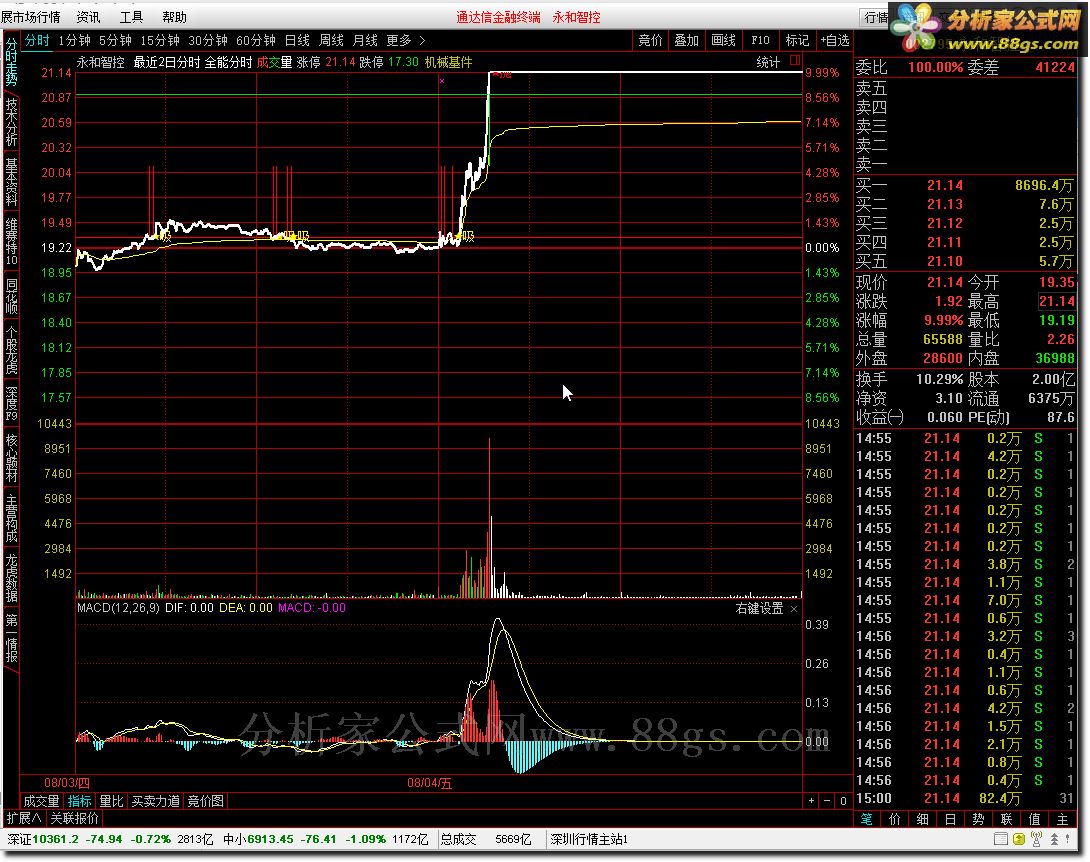The image size is (1090, 862).
Task: Select the 5分钟 period tab
Action: [x=115, y=40]
